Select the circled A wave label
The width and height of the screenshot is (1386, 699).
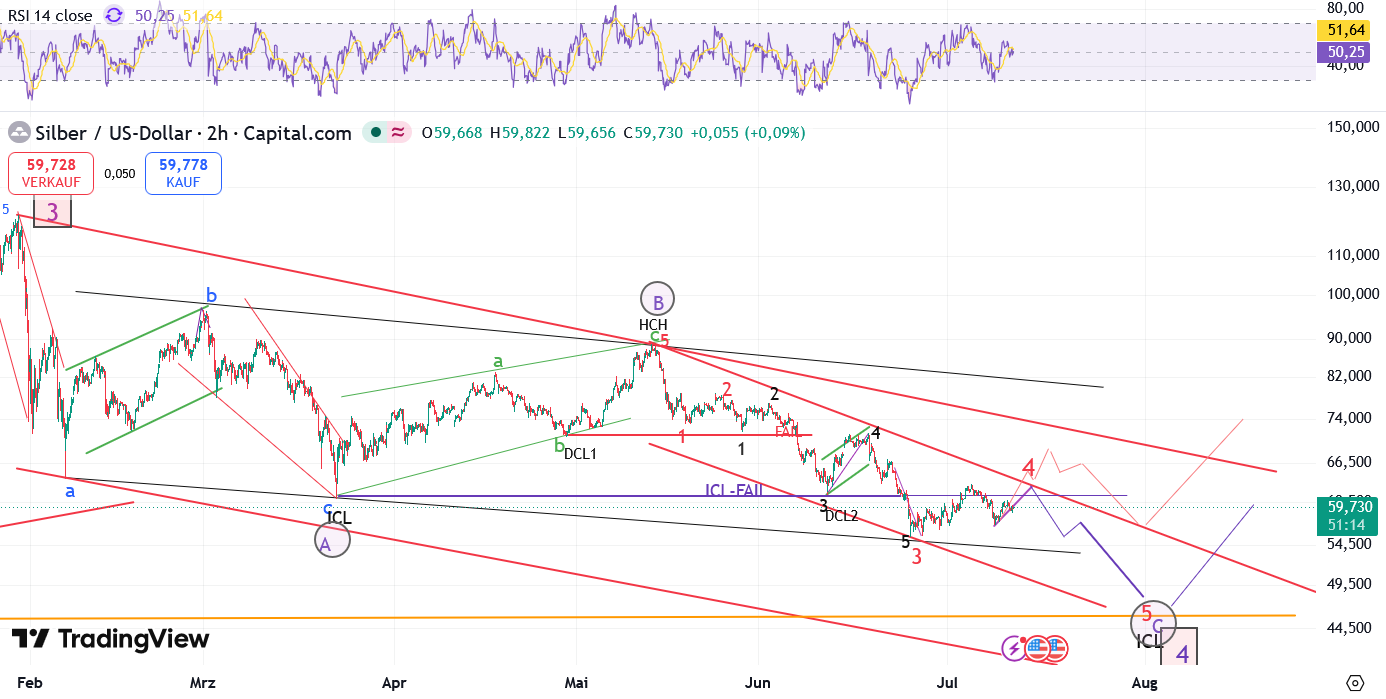(x=332, y=541)
